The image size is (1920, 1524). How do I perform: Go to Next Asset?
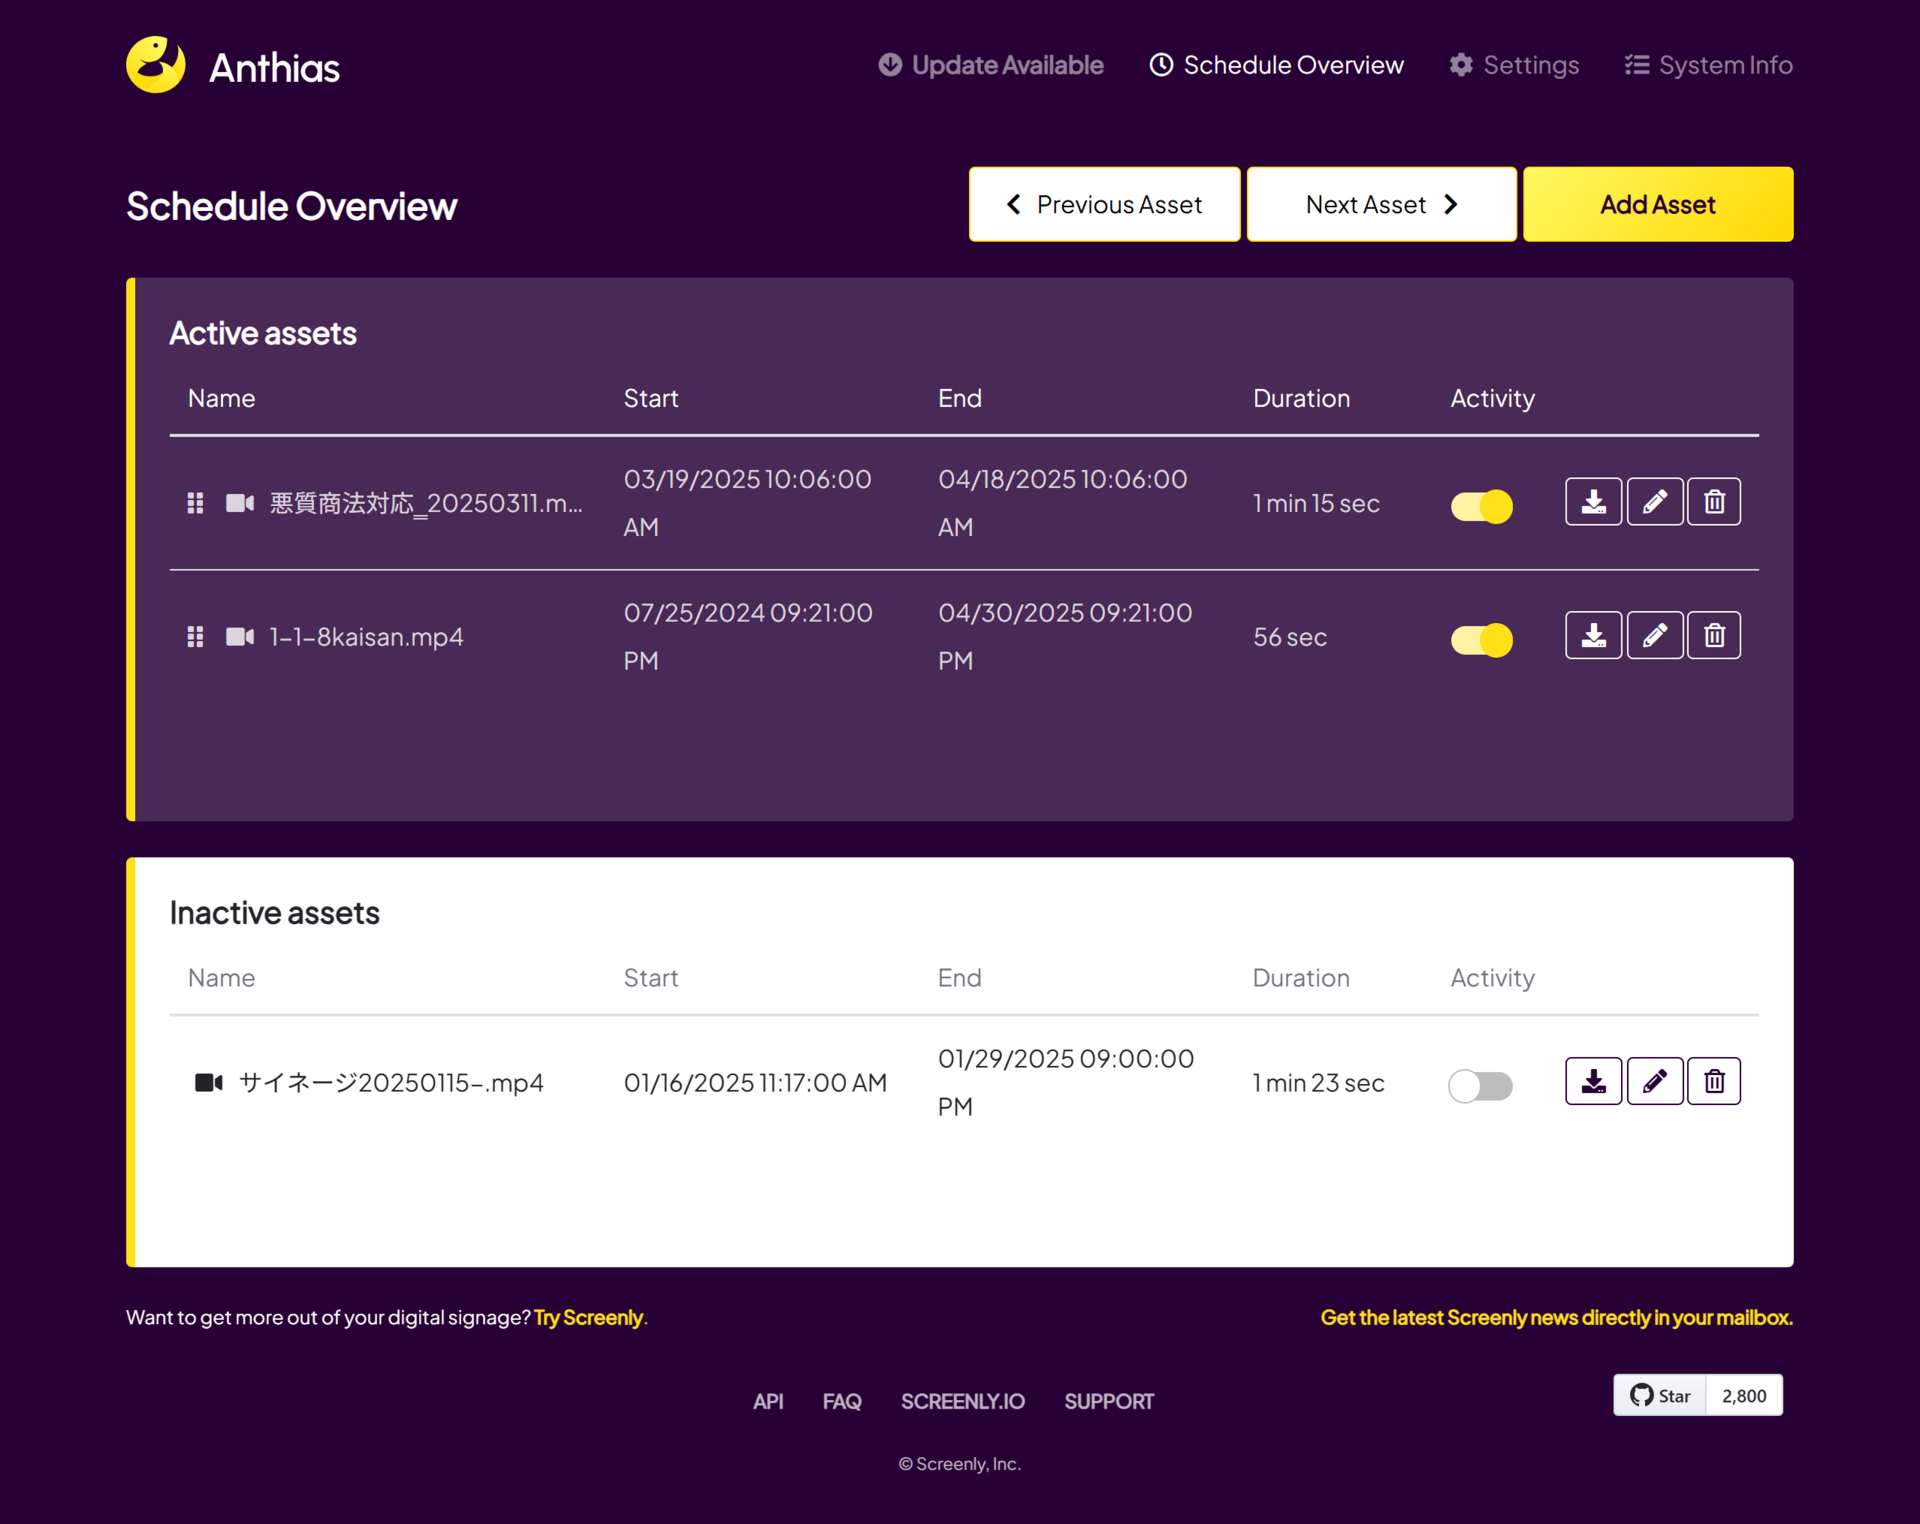pos(1380,204)
